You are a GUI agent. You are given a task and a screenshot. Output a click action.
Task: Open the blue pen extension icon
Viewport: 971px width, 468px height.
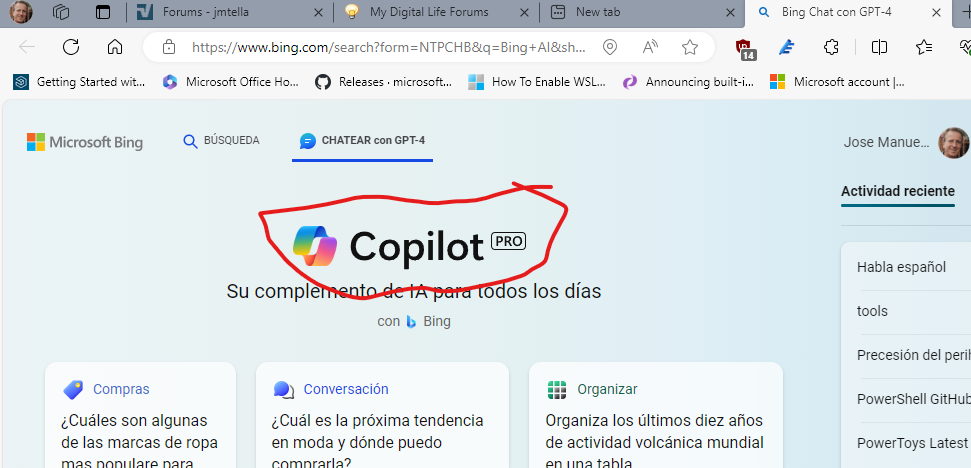click(x=786, y=47)
